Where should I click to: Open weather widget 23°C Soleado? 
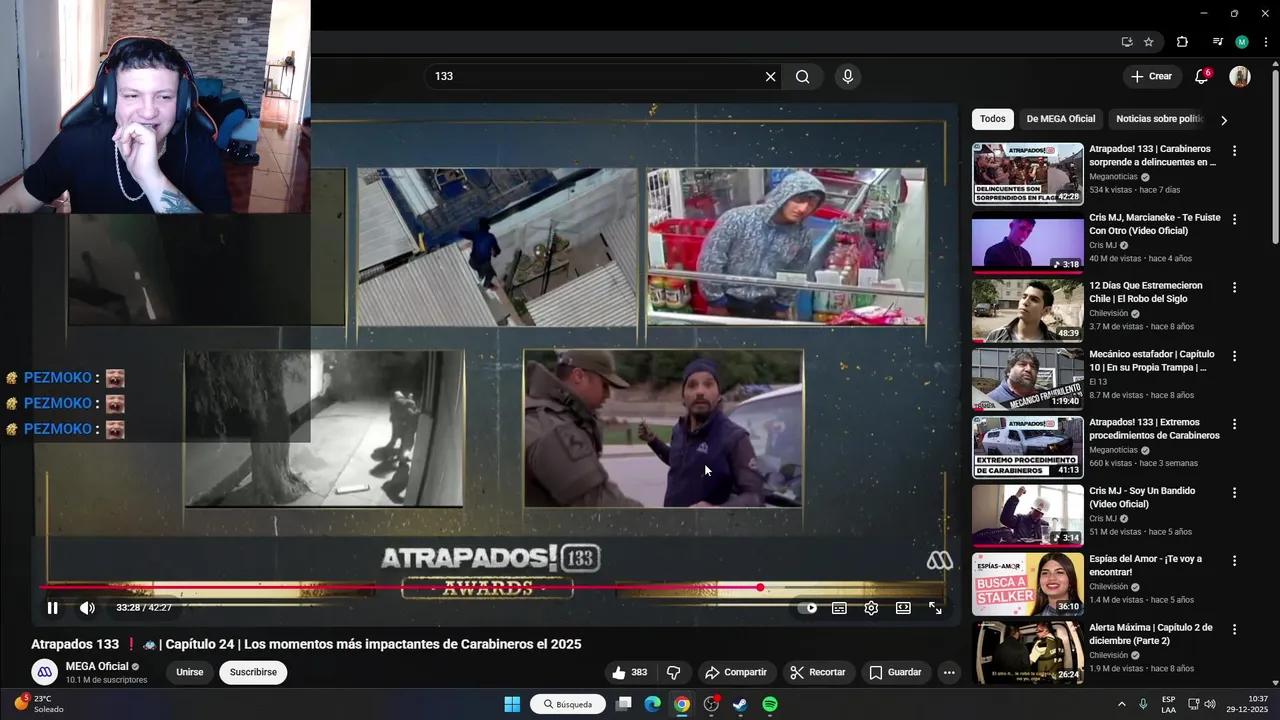[x=37, y=704]
